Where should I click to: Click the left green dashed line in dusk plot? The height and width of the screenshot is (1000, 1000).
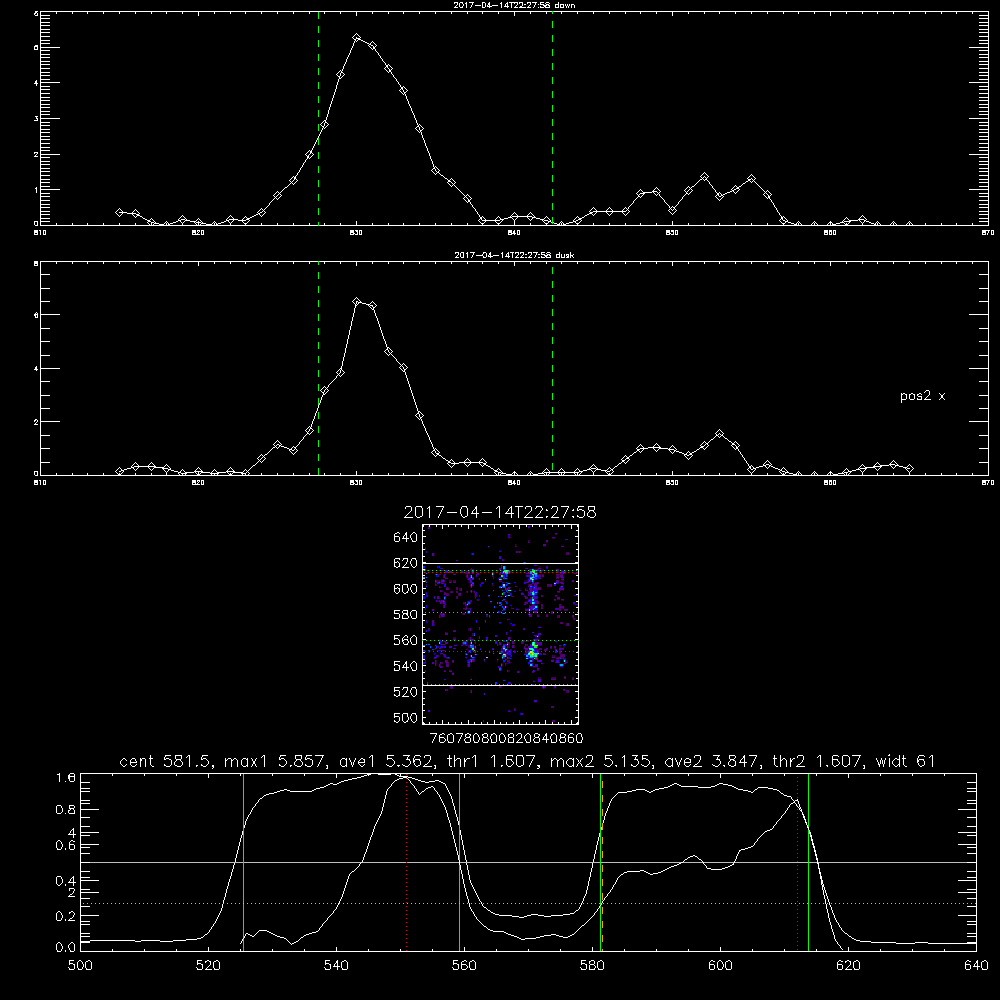(x=318, y=368)
